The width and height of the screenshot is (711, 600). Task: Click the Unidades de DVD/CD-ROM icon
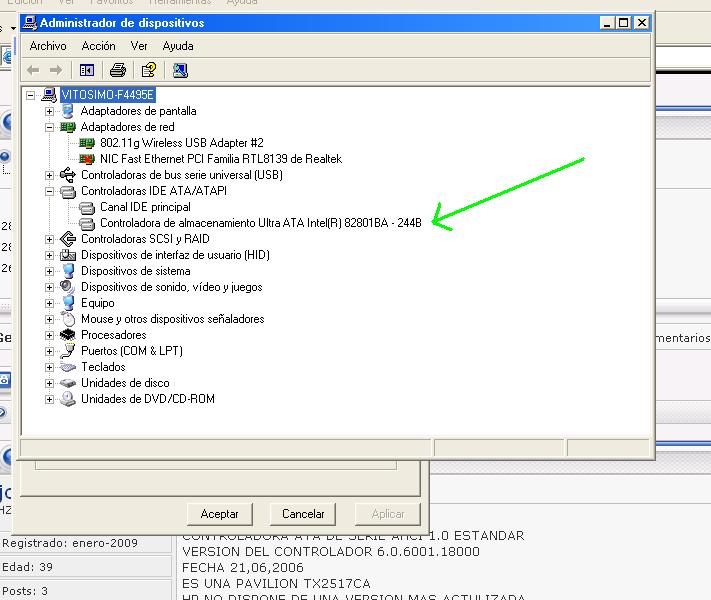pos(68,399)
